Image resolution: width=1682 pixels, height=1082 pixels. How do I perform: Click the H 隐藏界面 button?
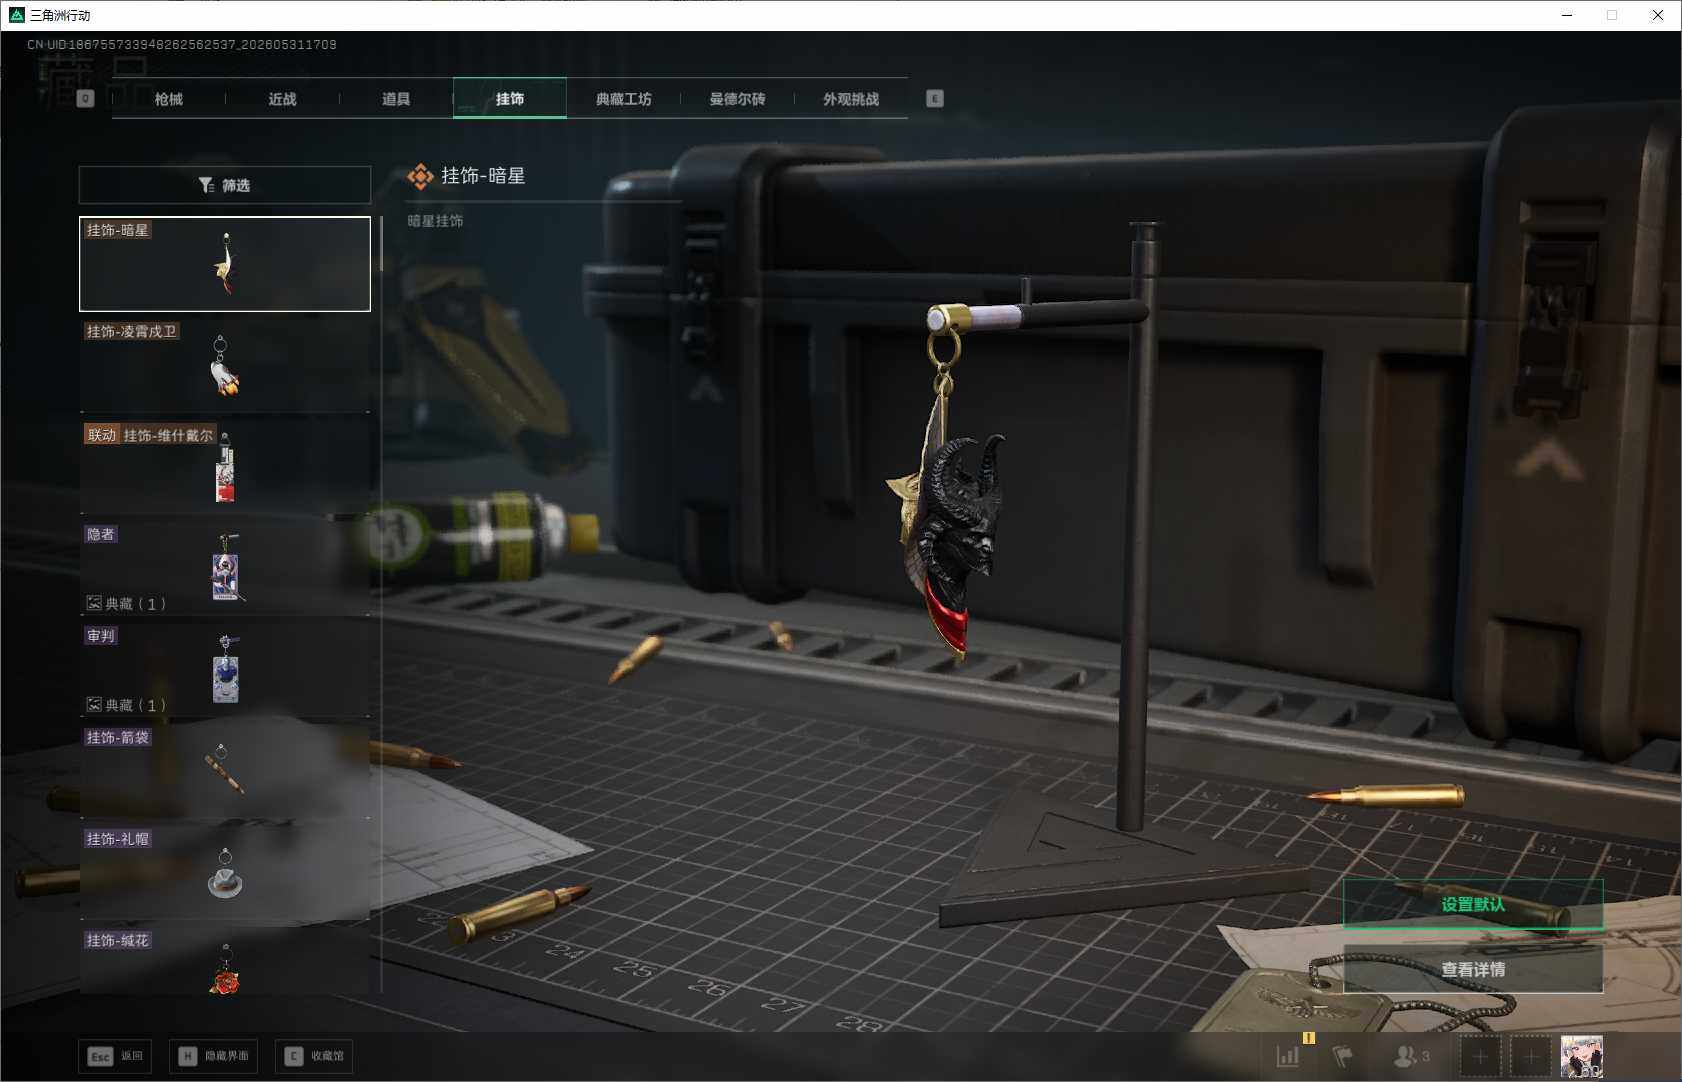214,1056
